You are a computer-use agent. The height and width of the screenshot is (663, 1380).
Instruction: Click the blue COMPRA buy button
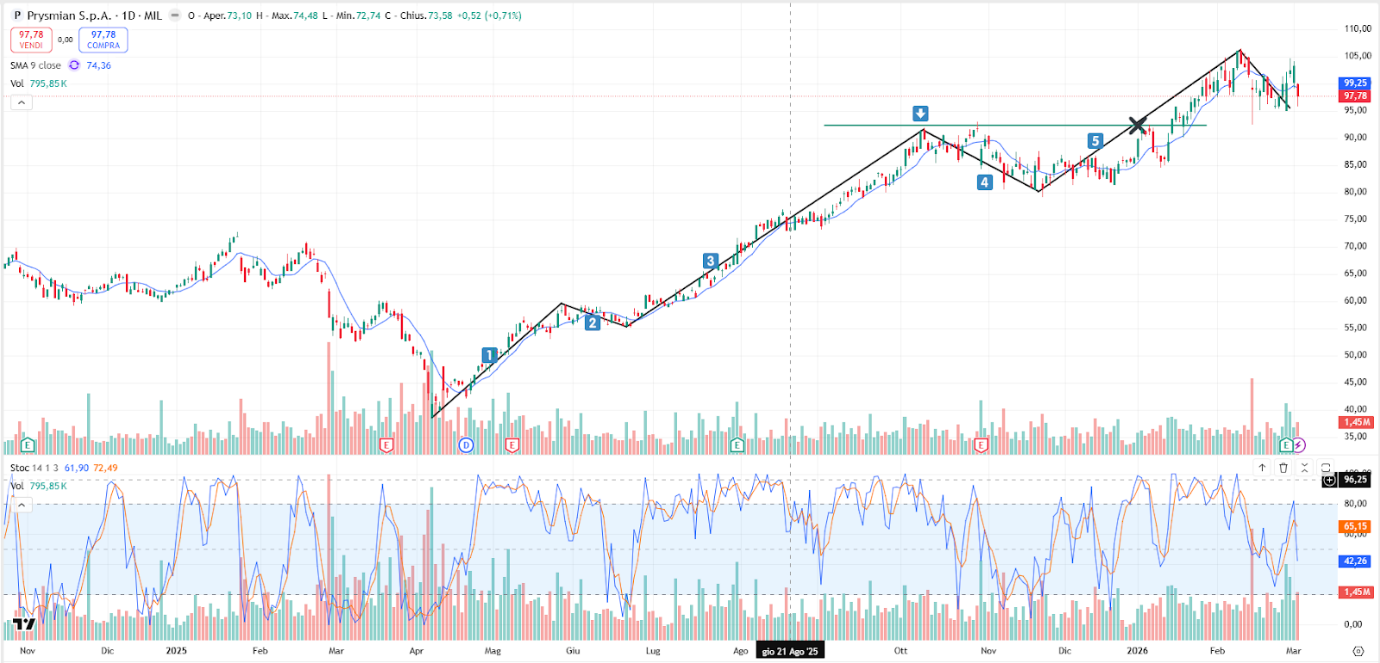104,39
